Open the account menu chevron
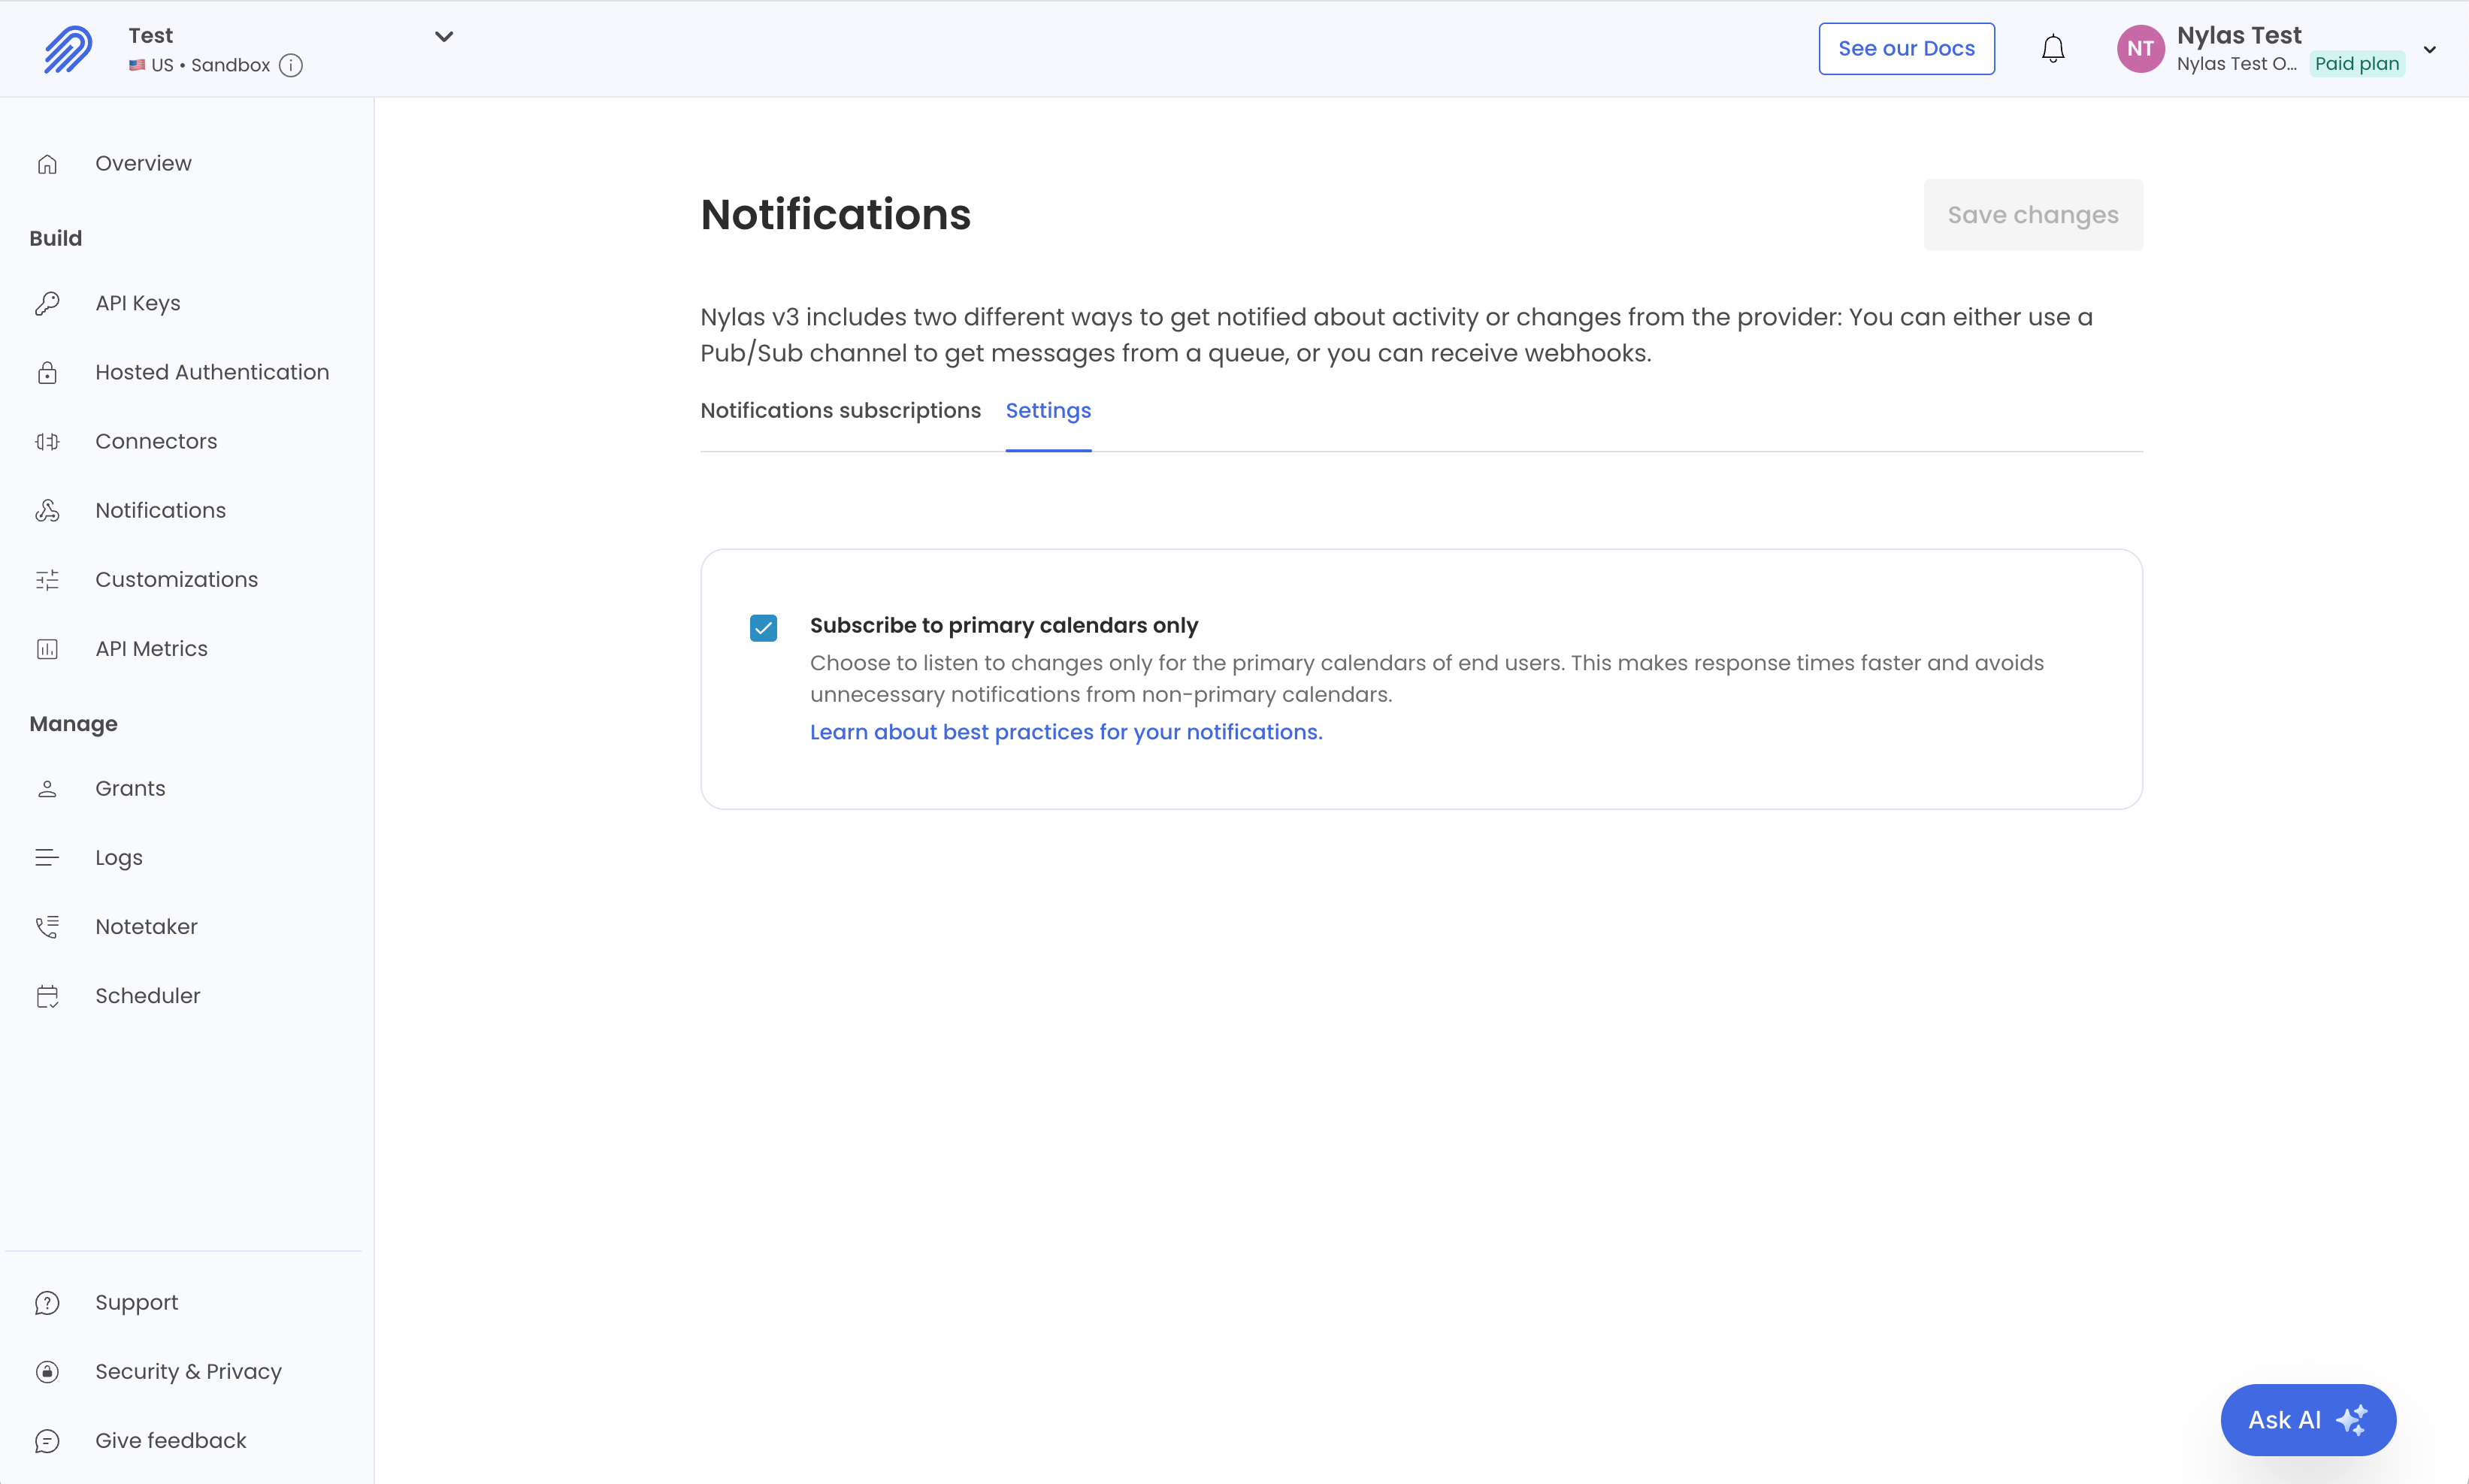Viewport: 2469px width, 1484px height. coord(2430,48)
